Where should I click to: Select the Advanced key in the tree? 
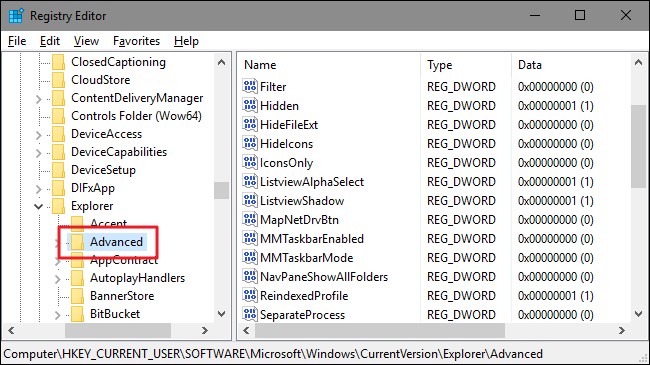click(116, 242)
